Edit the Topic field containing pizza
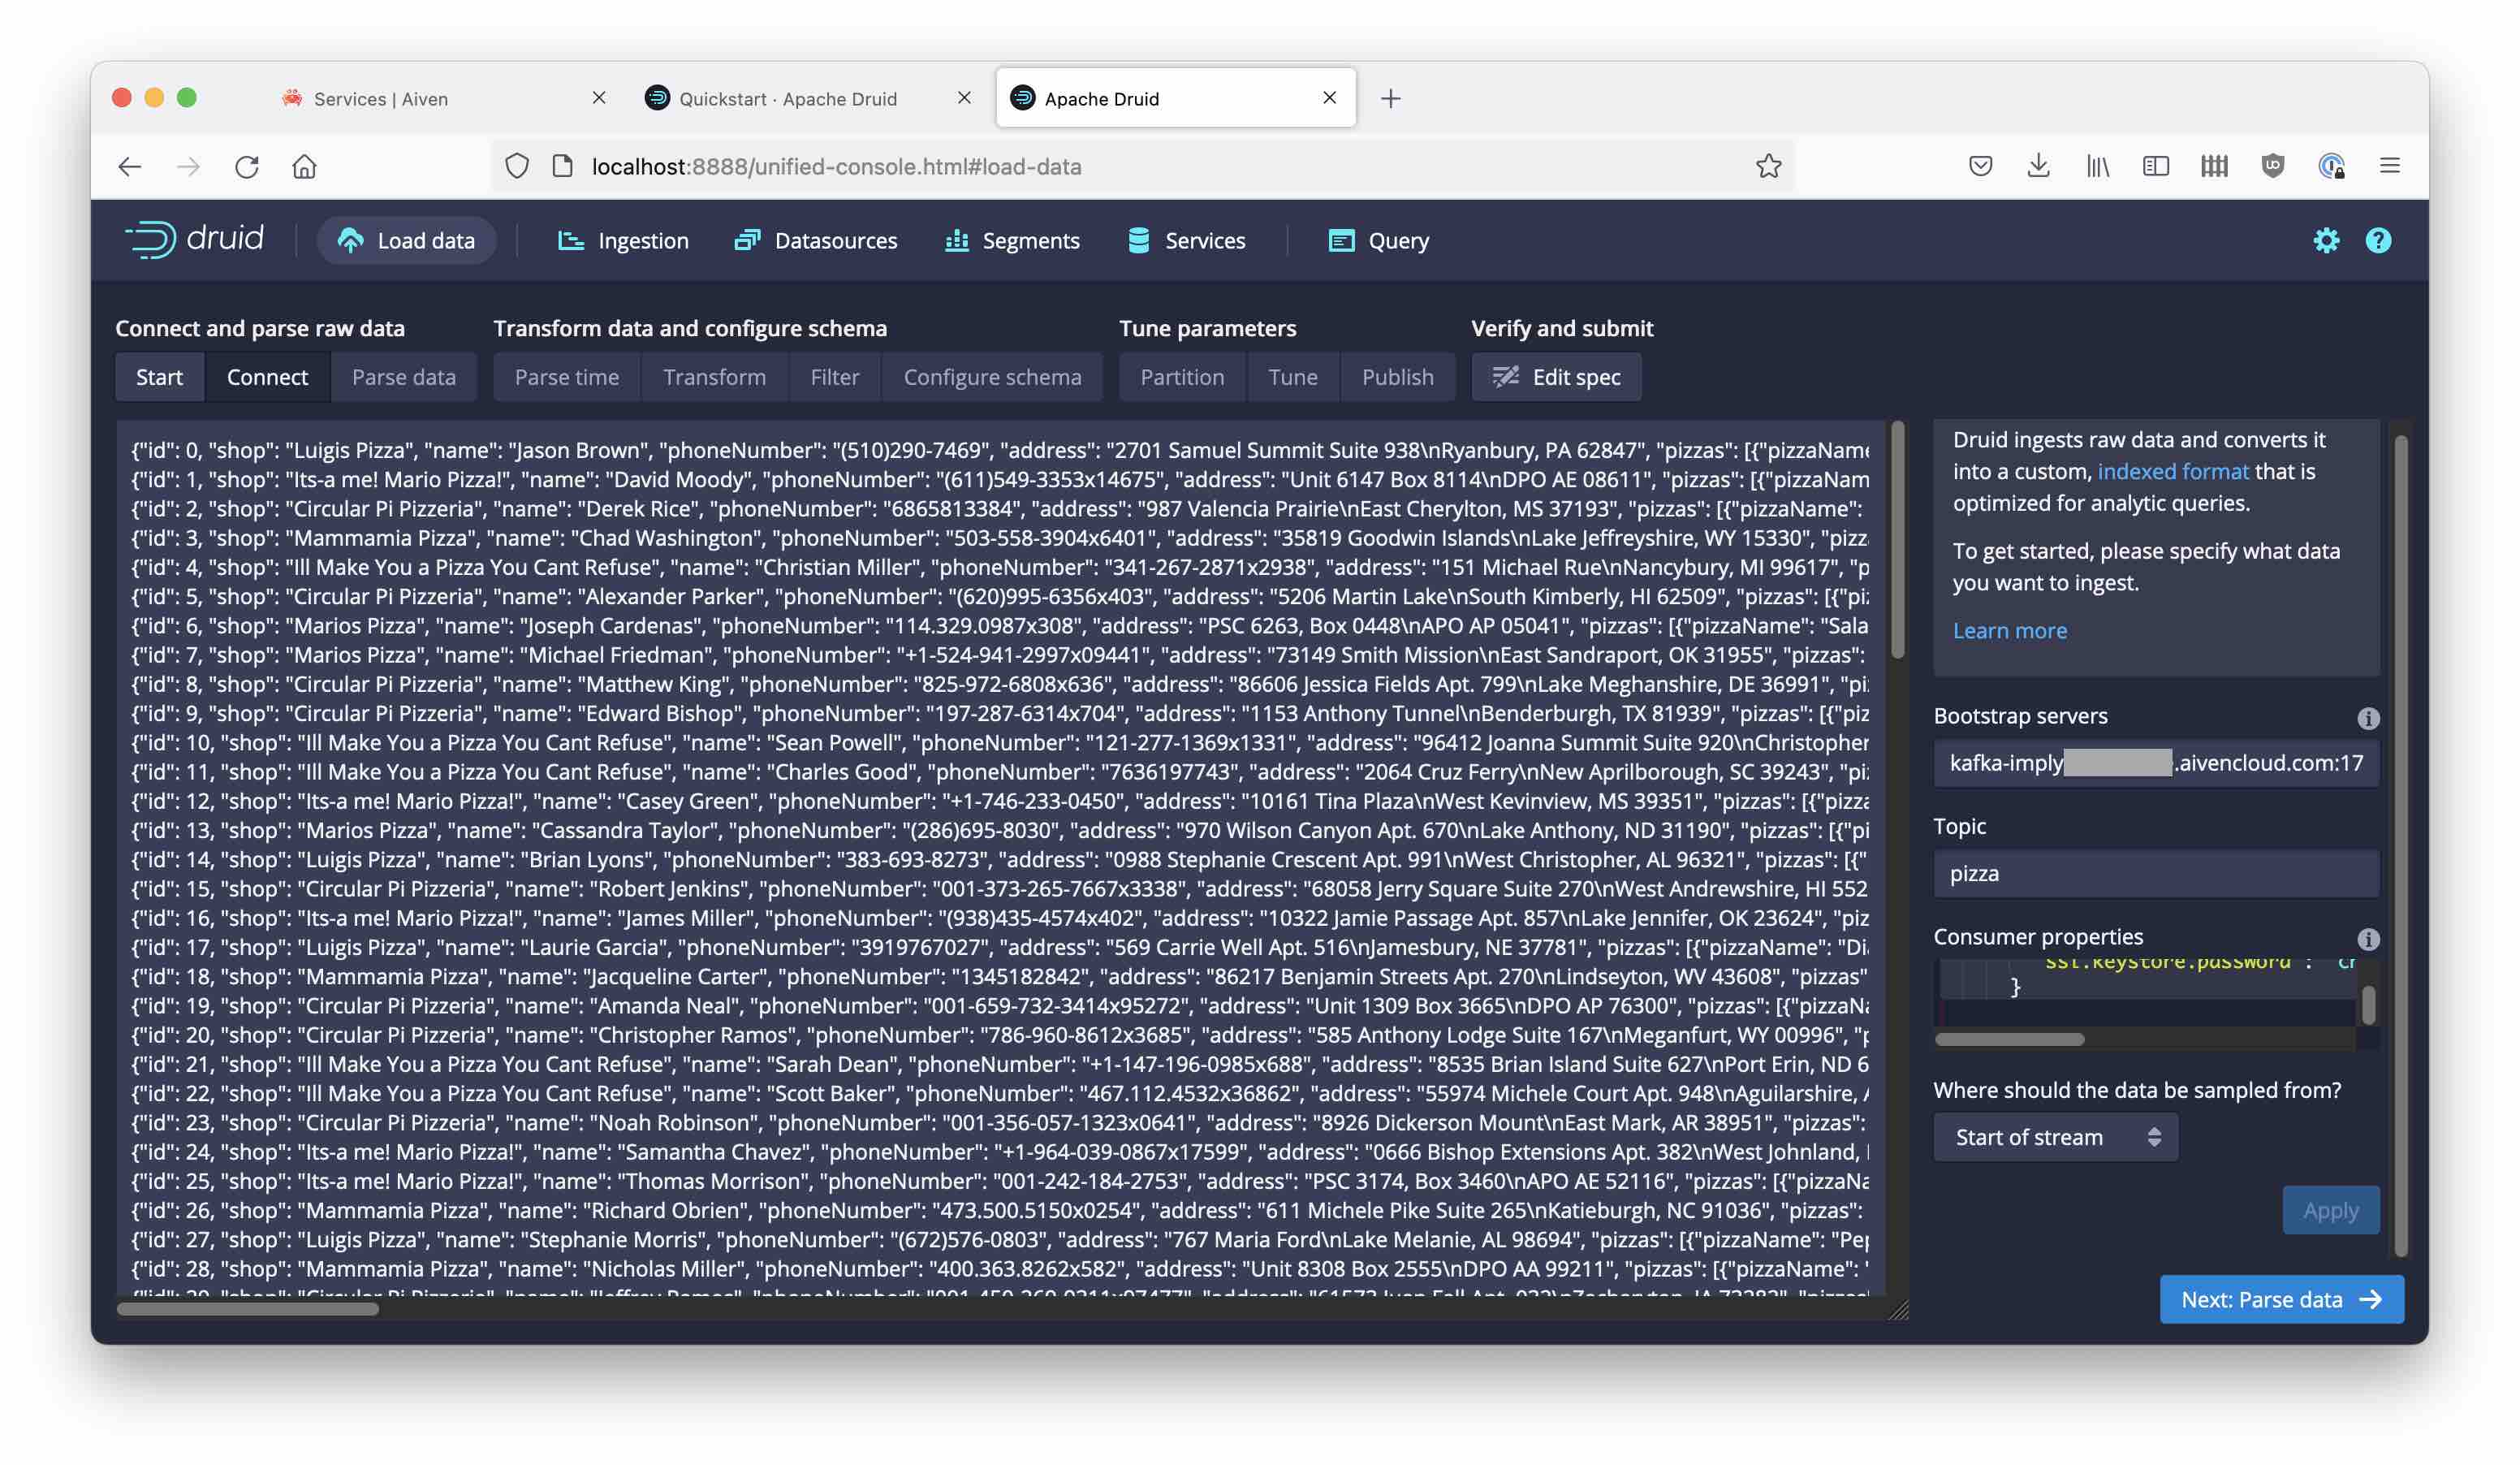The width and height of the screenshot is (2520, 1465). tap(2154, 873)
